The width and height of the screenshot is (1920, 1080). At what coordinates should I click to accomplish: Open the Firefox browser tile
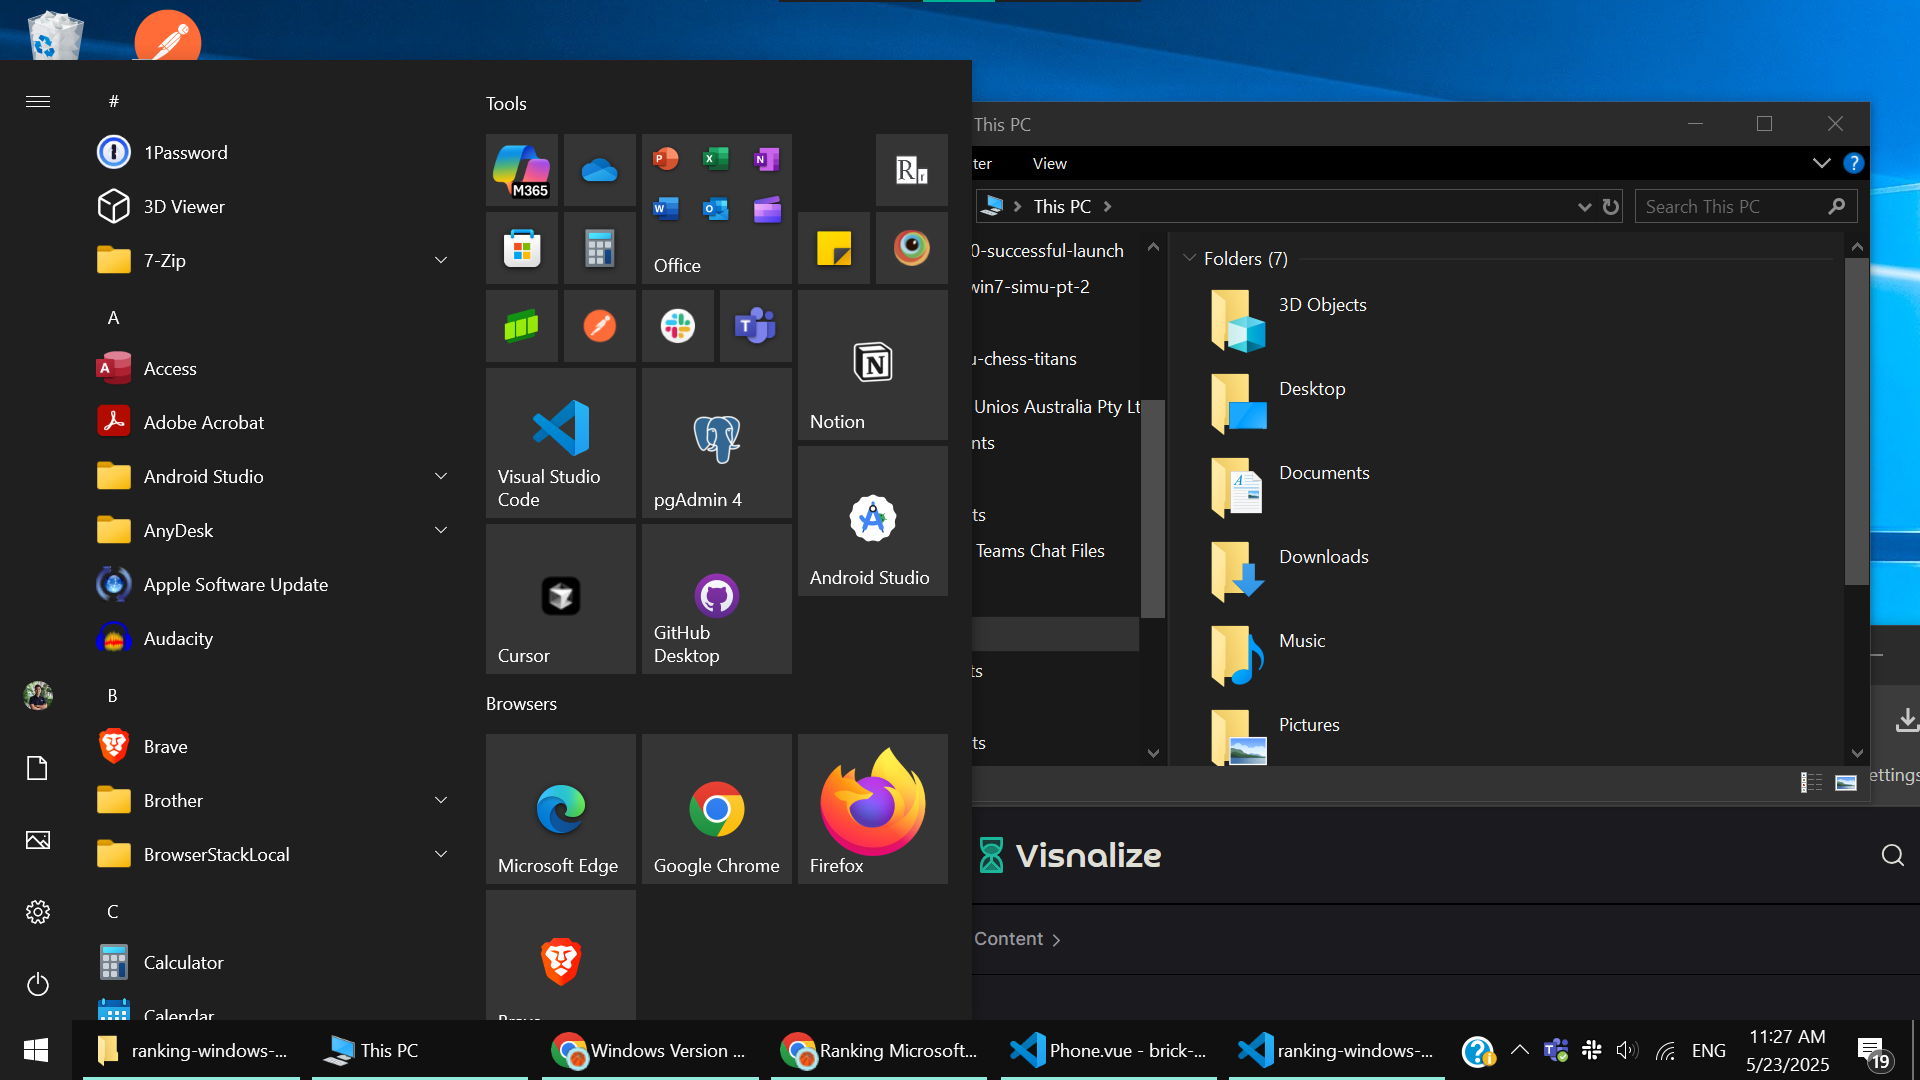[873, 809]
